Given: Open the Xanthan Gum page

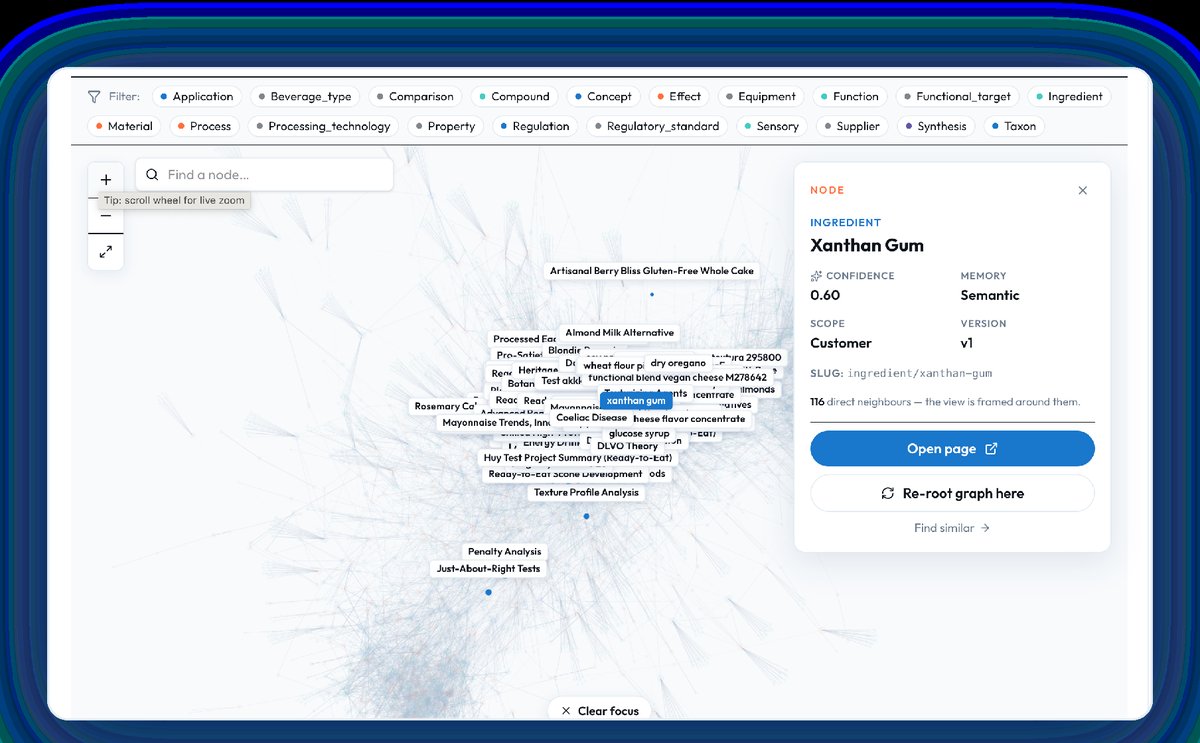Looking at the screenshot, I should pyautogui.click(x=952, y=449).
